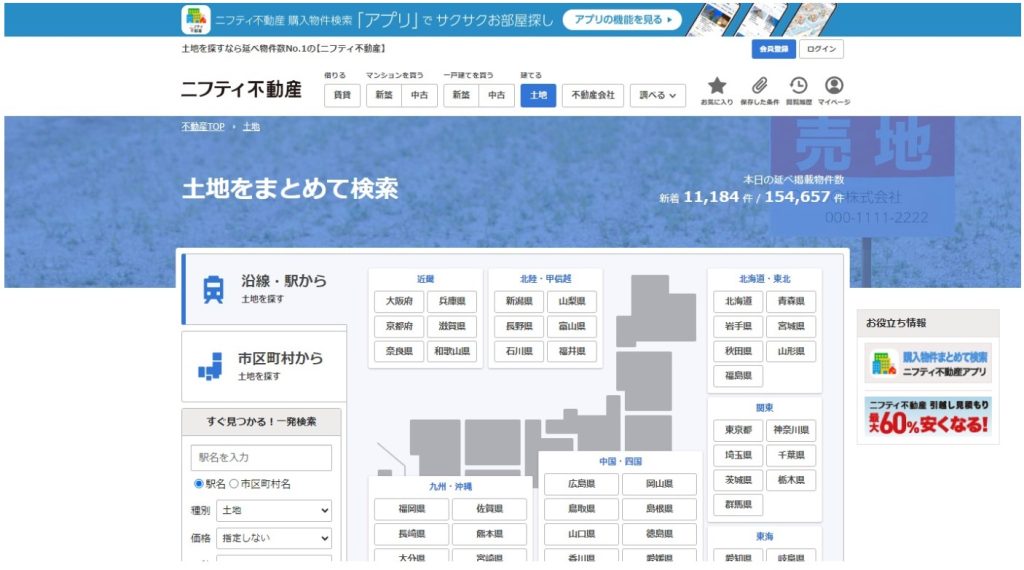Viewport: 1024px width, 570px height.
Task: Click the ログイン button
Action: (x=821, y=49)
